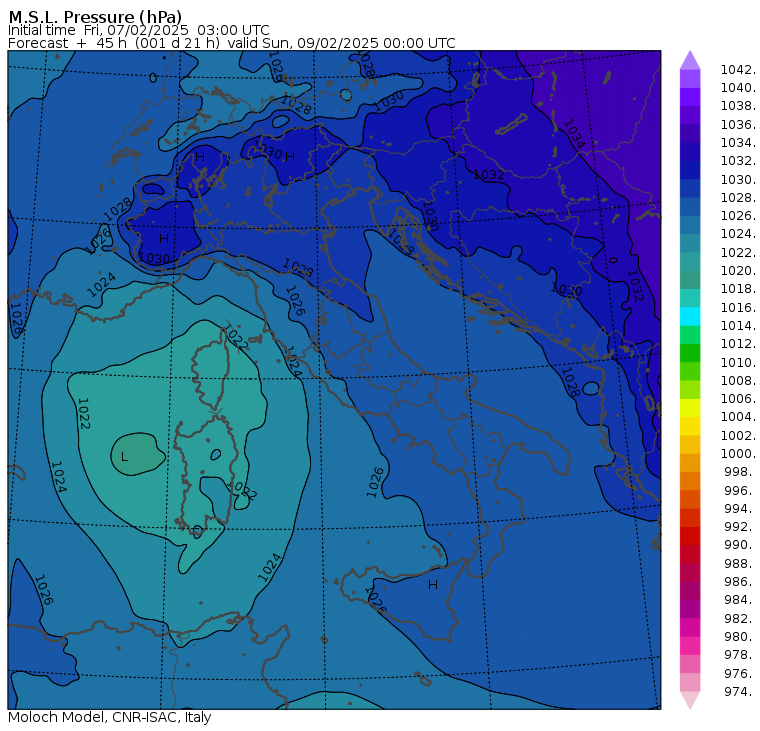Pick the orange swatch between 996 and 998
This screenshot has height=731, width=760.
coord(690,481)
